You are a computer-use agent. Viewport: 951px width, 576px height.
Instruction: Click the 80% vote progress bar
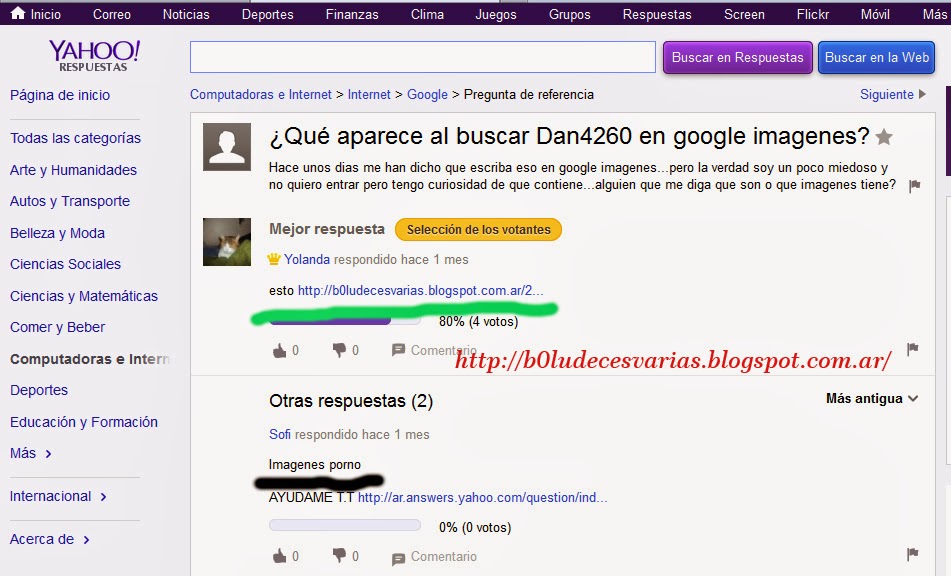(x=344, y=320)
